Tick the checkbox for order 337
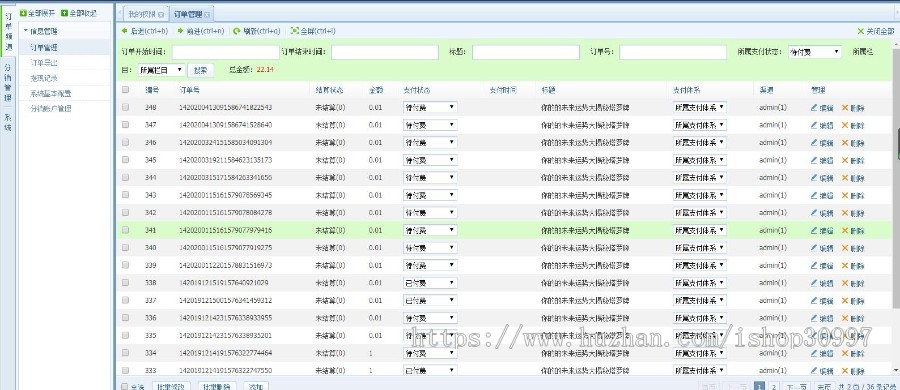 (125, 300)
